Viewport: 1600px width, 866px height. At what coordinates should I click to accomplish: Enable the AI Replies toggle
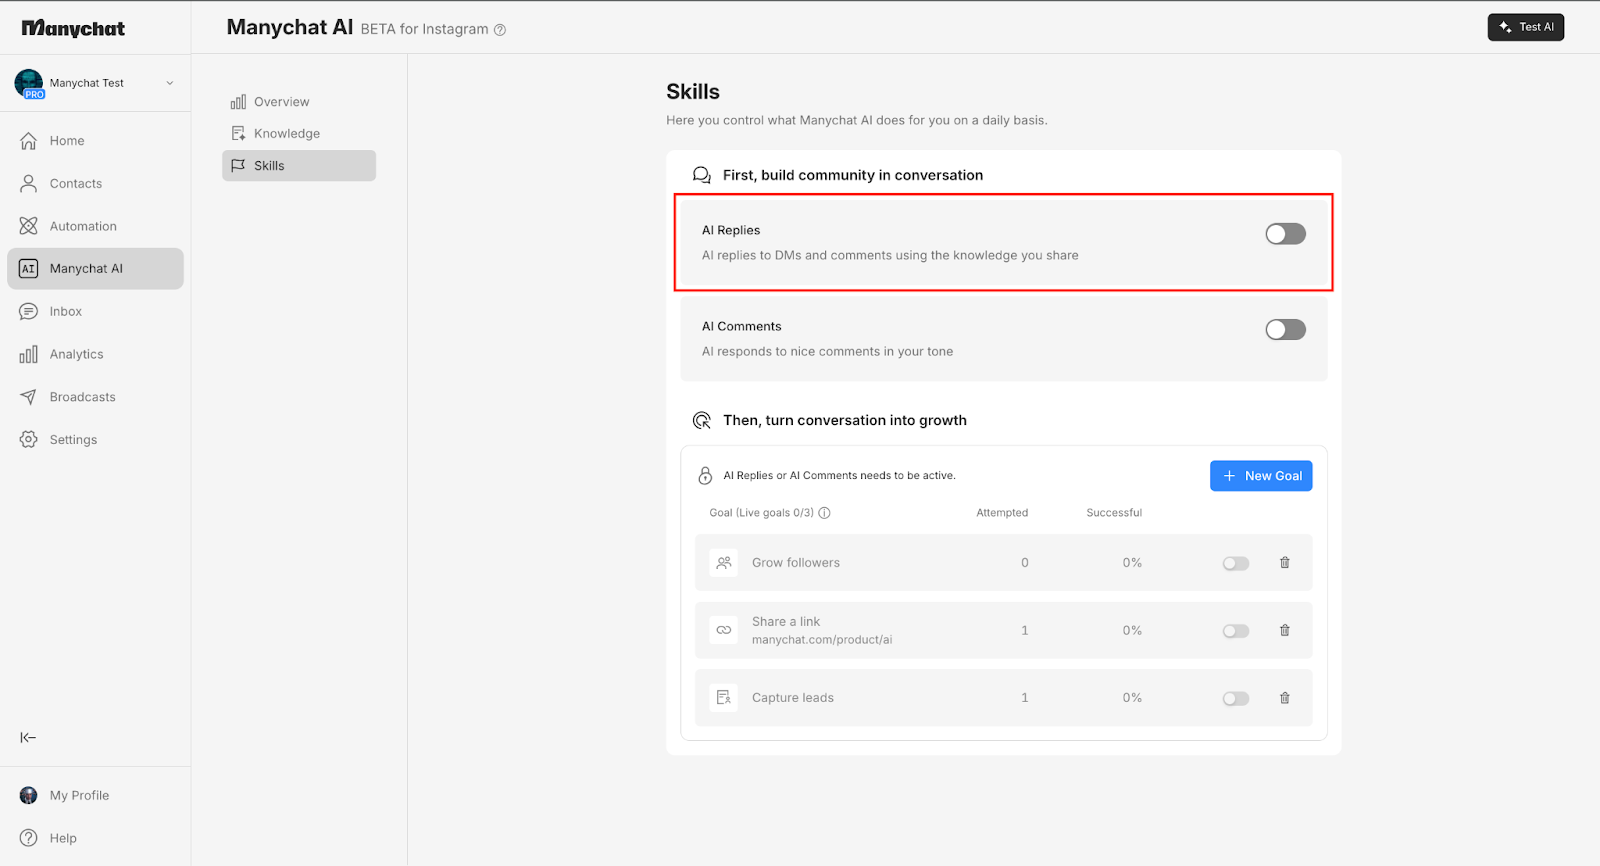[1285, 234]
